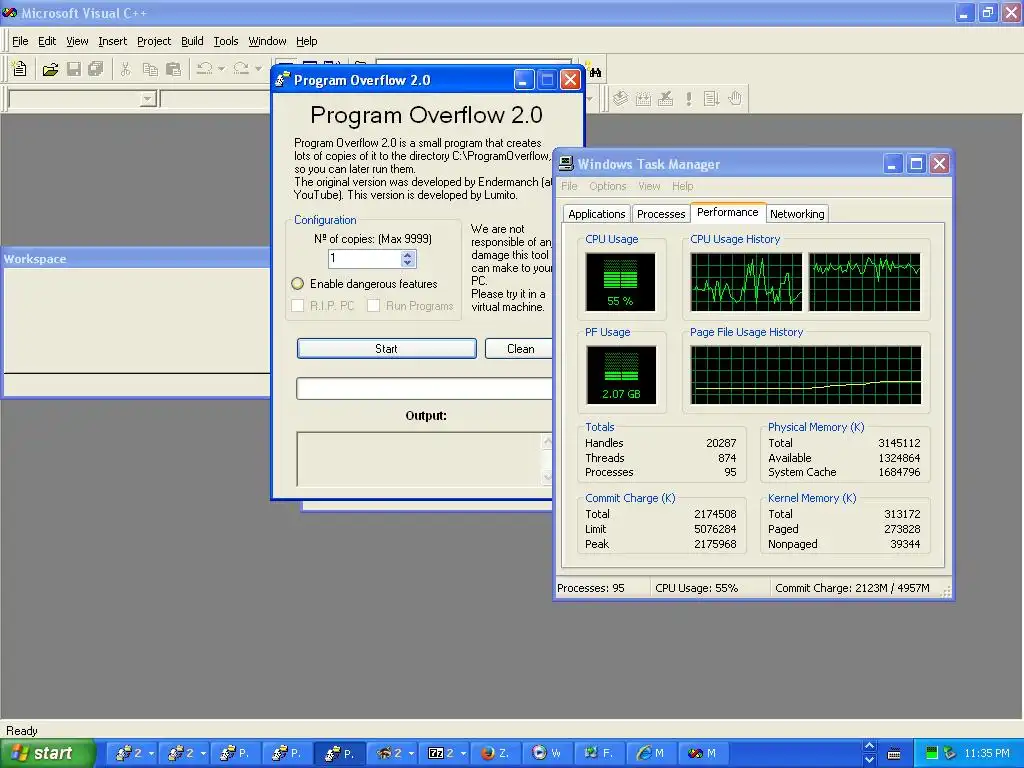Viewport: 1024px width, 768px height.
Task: Click taskbar scroll up arrow
Action: (x=869, y=746)
